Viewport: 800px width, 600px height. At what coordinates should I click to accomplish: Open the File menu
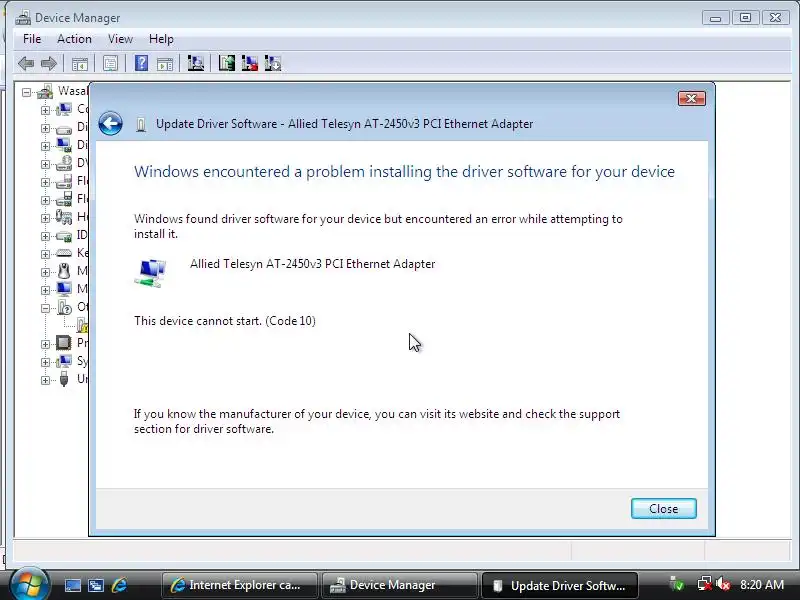pos(32,39)
